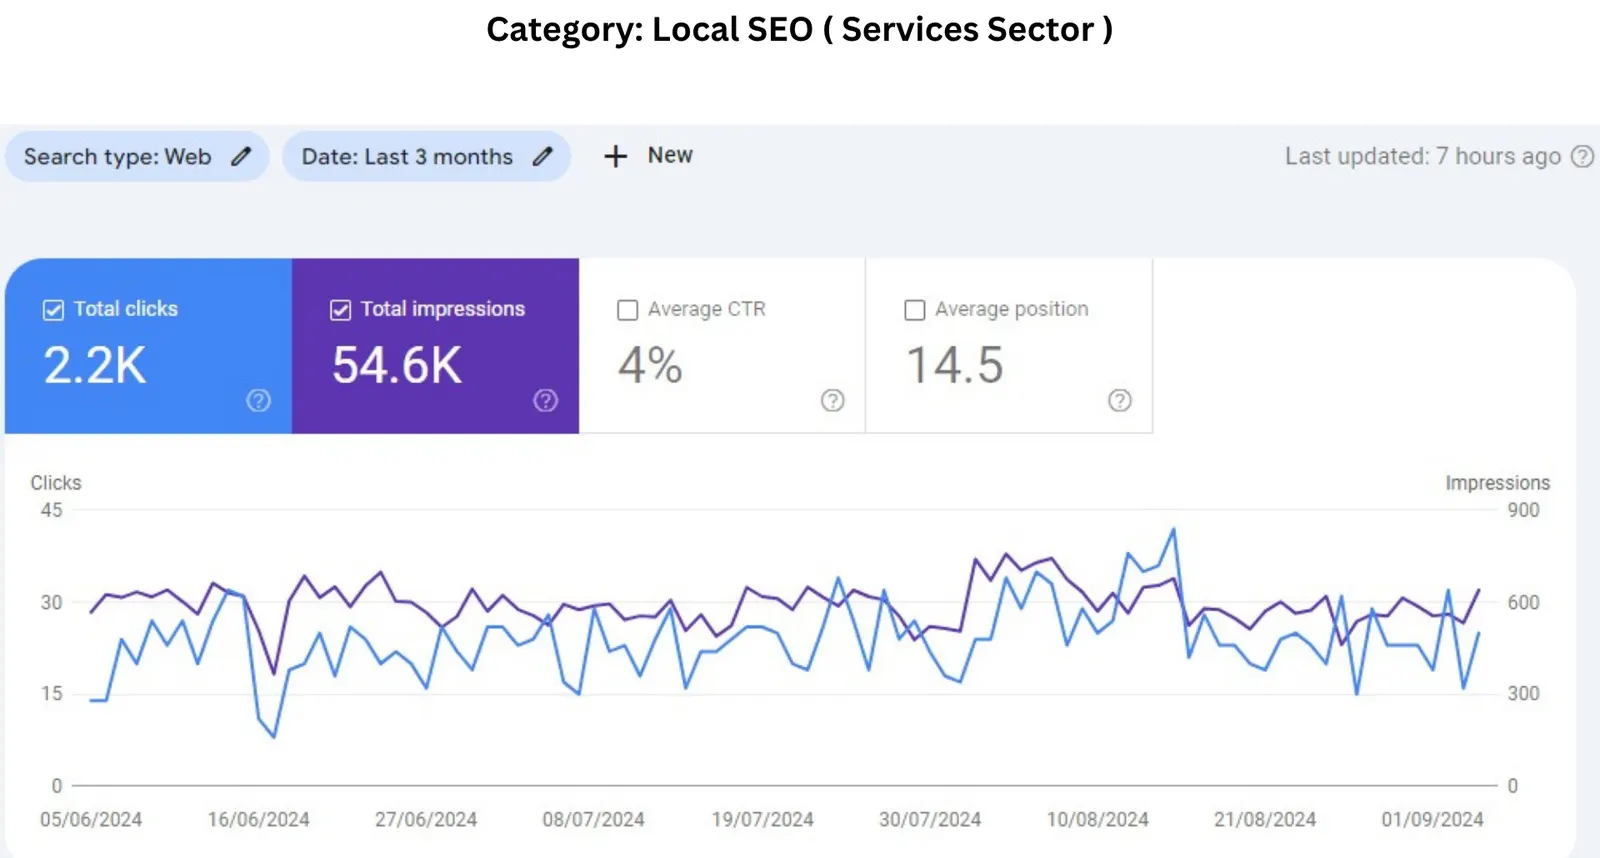
Task: Click the 30/07/2024 date label
Action: click(930, 820)
